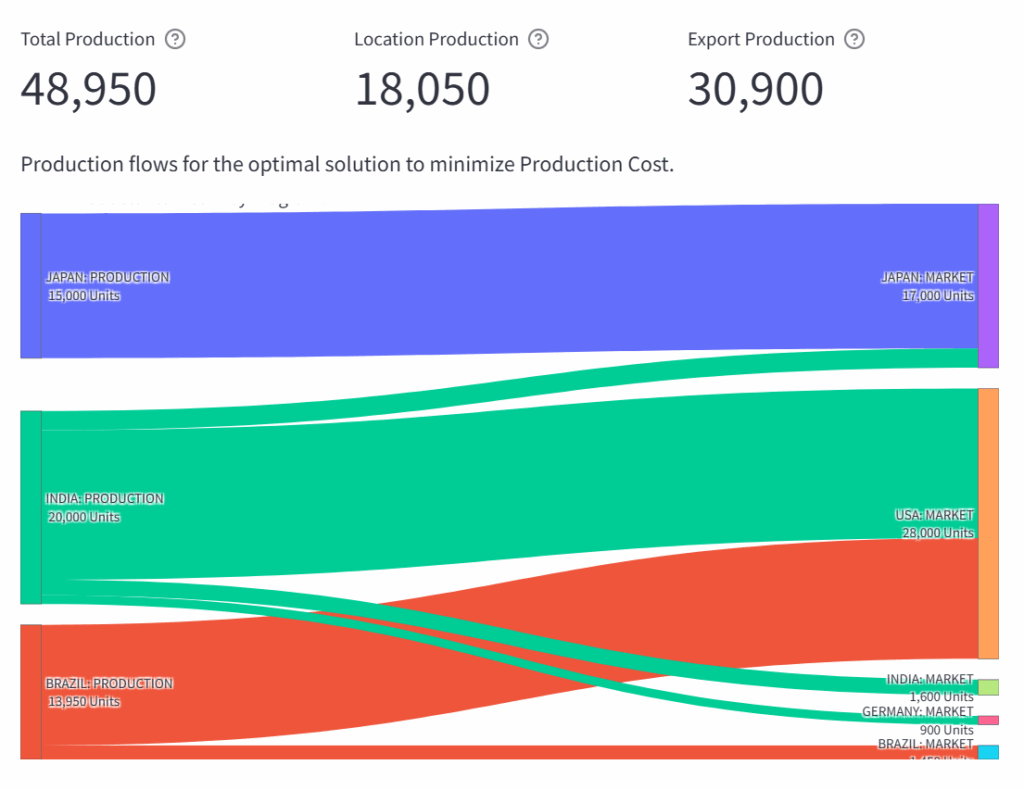The image size is (1024, 790).
Task: Click help icon beside Location Production
Action: [538, 40]
